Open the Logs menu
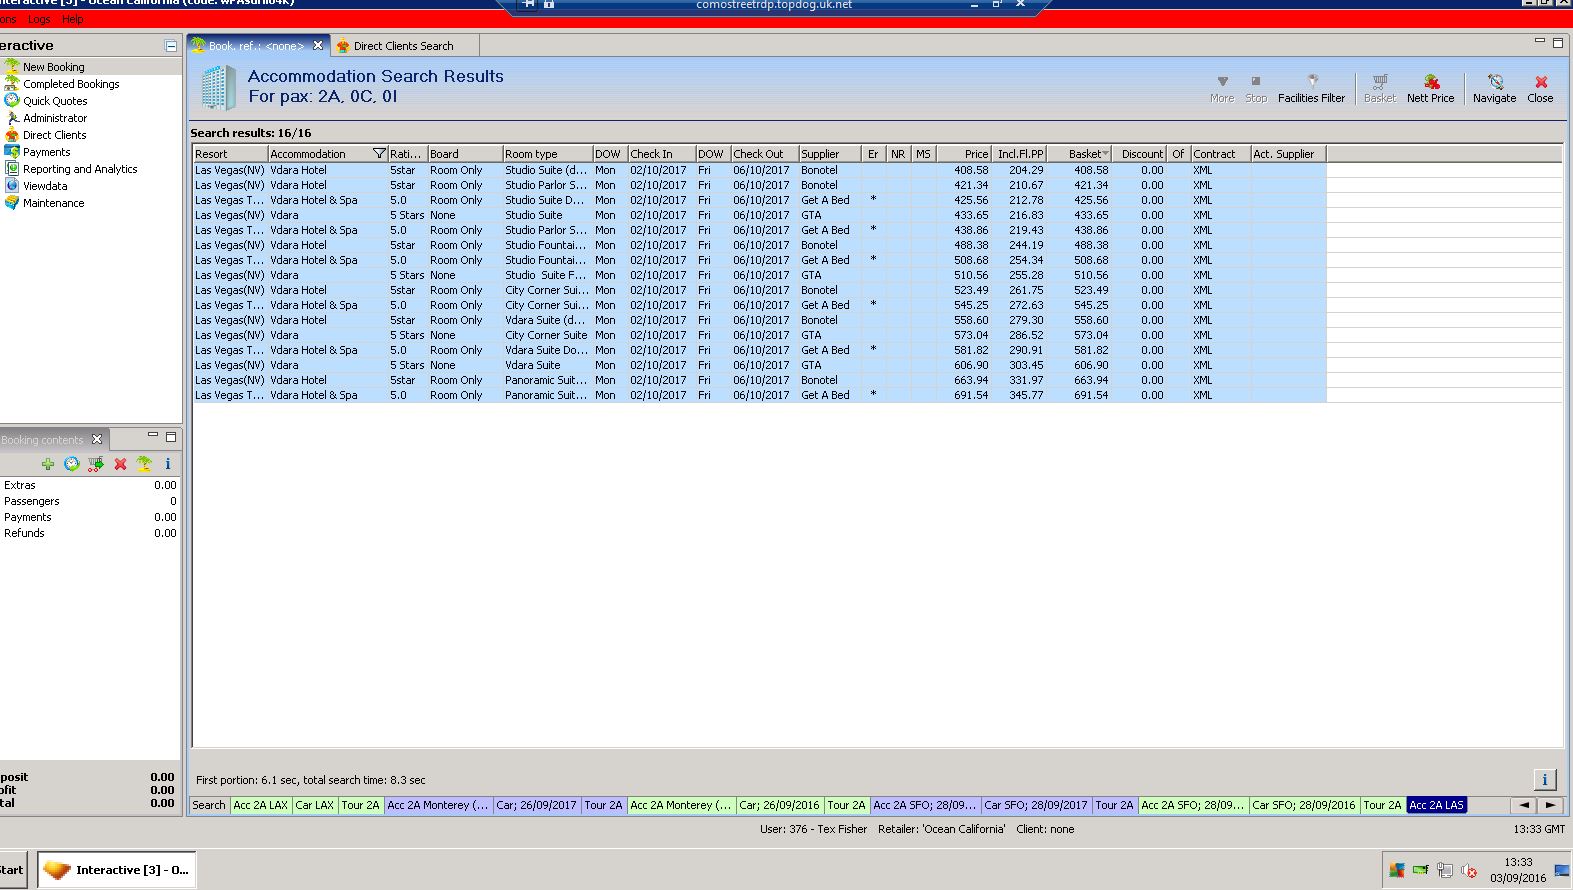1573x890 pixels. (39, 19)
